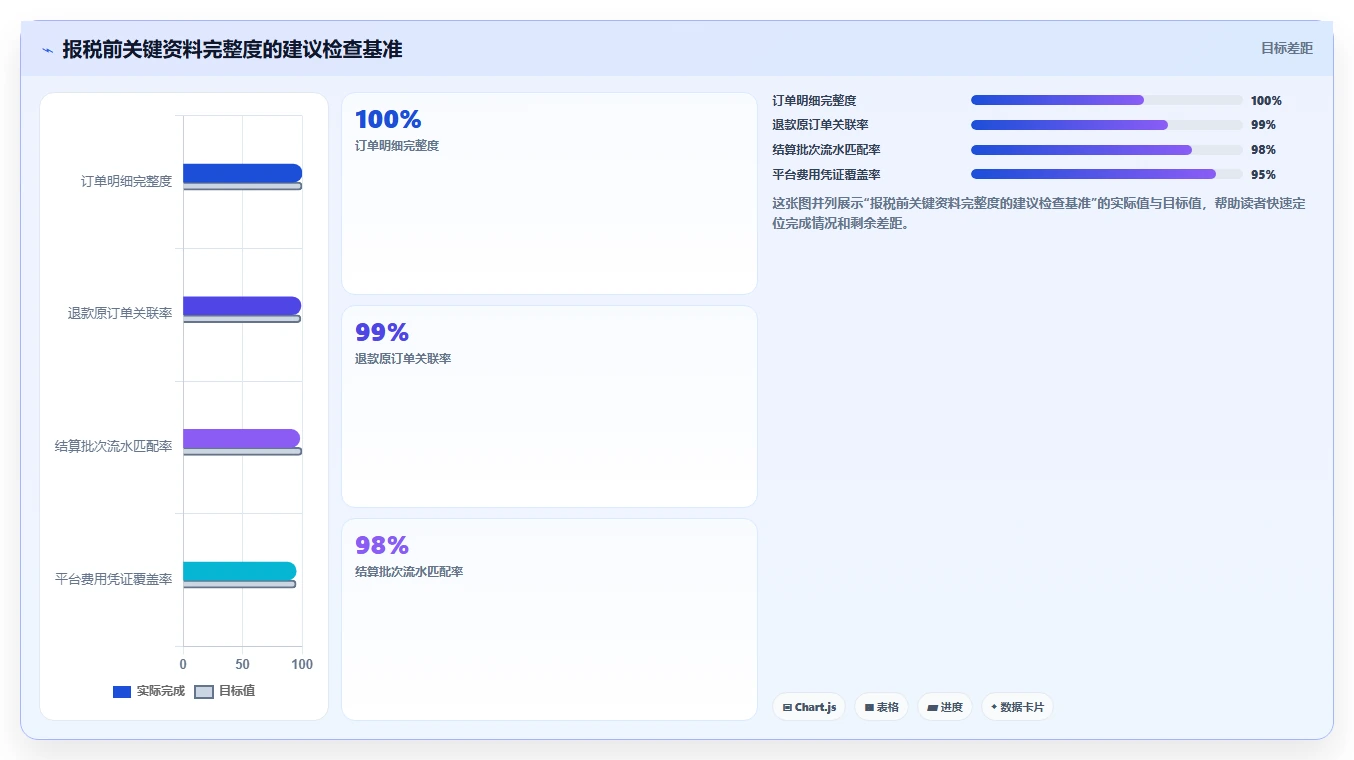
Task: Click the 表格 tag chip
Action: click(881, 707)
